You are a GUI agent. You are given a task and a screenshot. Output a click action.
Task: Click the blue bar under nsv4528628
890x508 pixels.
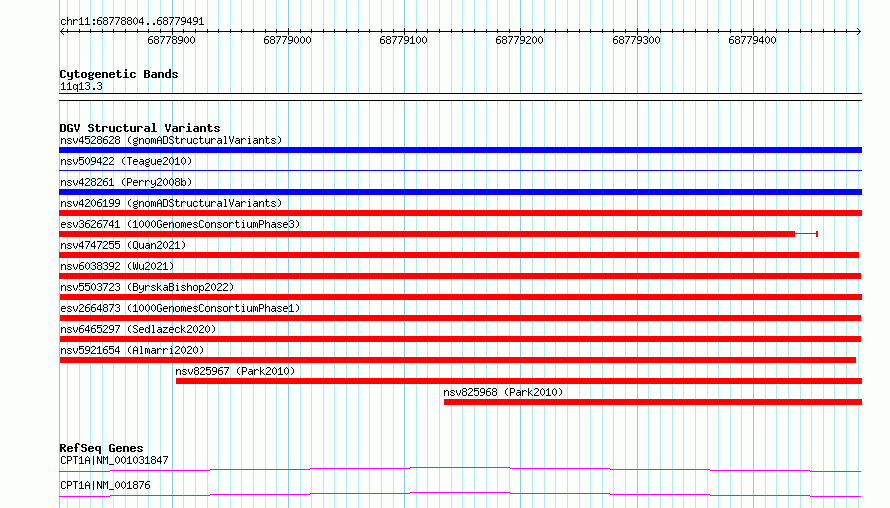click(x=460, y=150)
